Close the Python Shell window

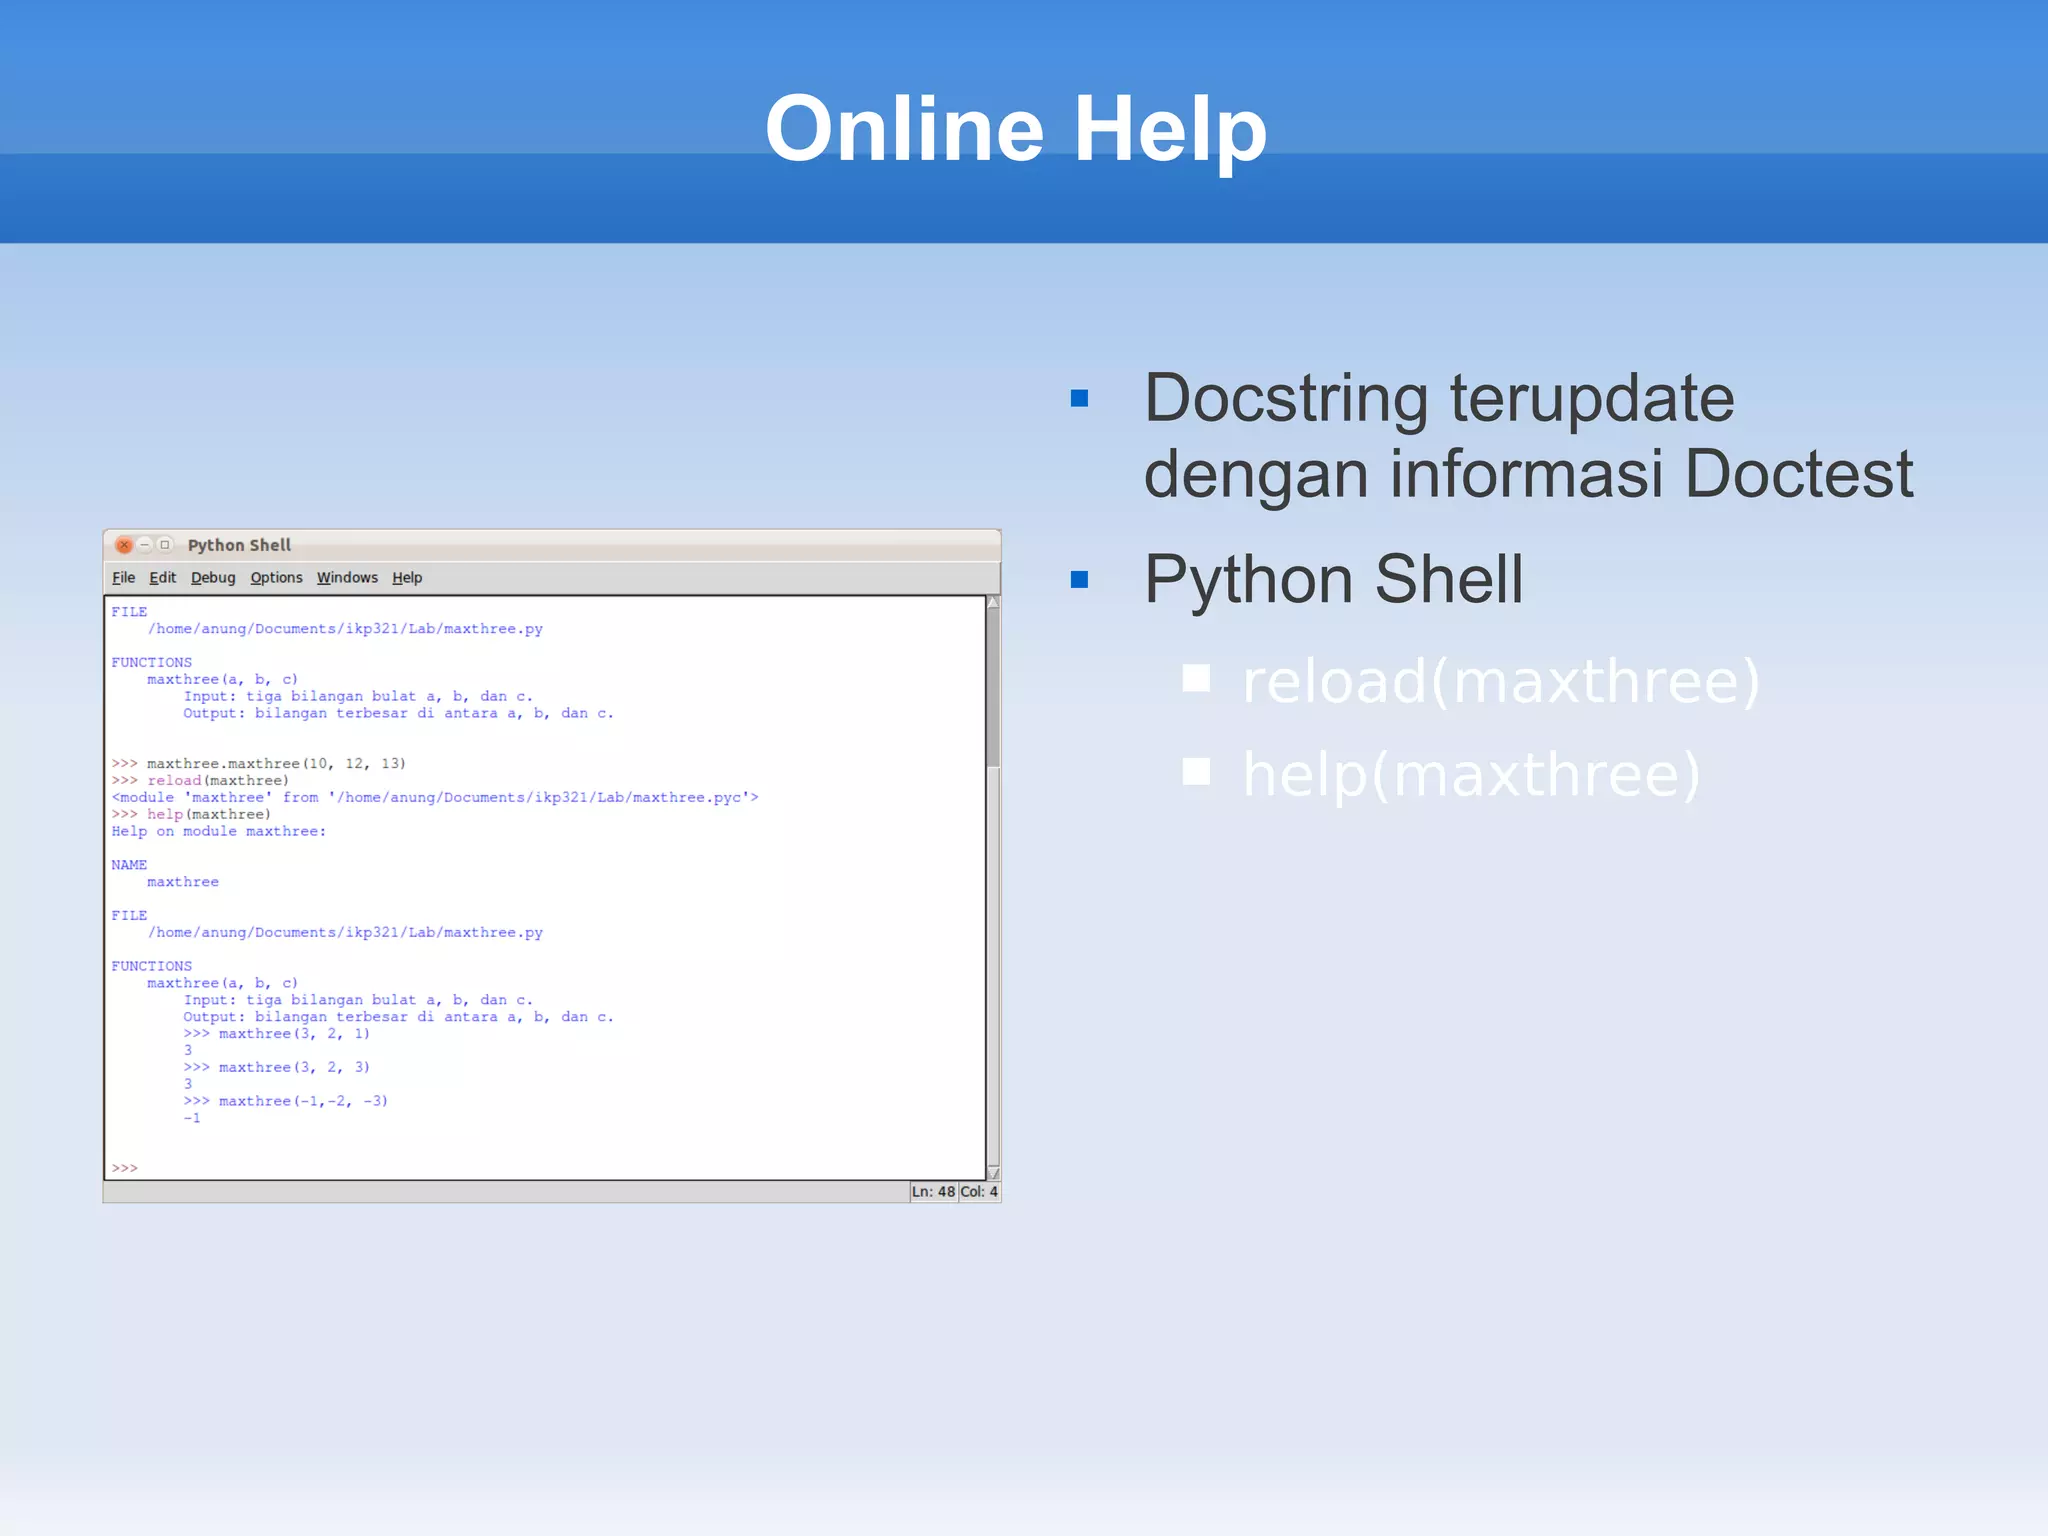coord(124,545)
